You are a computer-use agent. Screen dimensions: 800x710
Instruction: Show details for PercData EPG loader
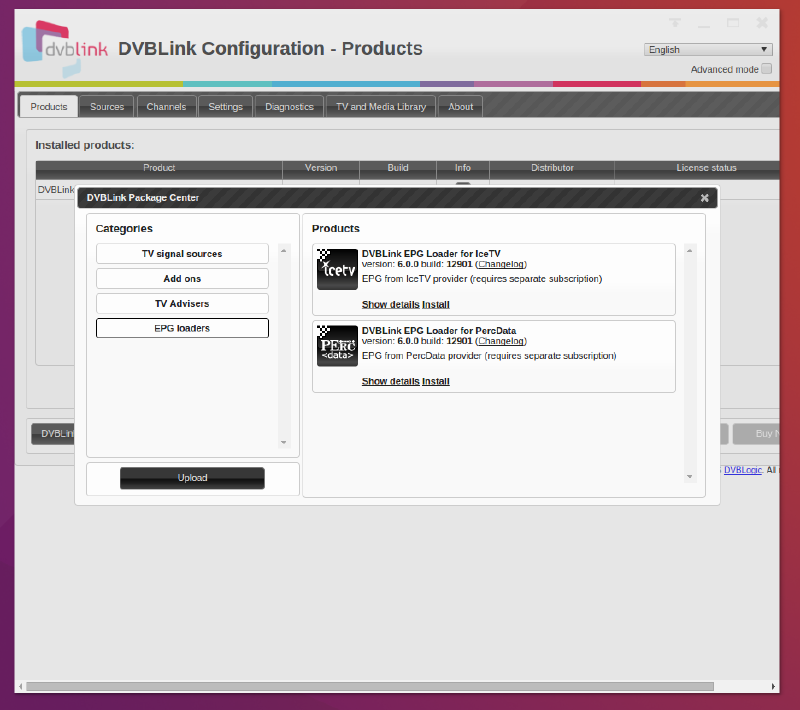pos(391,382)
